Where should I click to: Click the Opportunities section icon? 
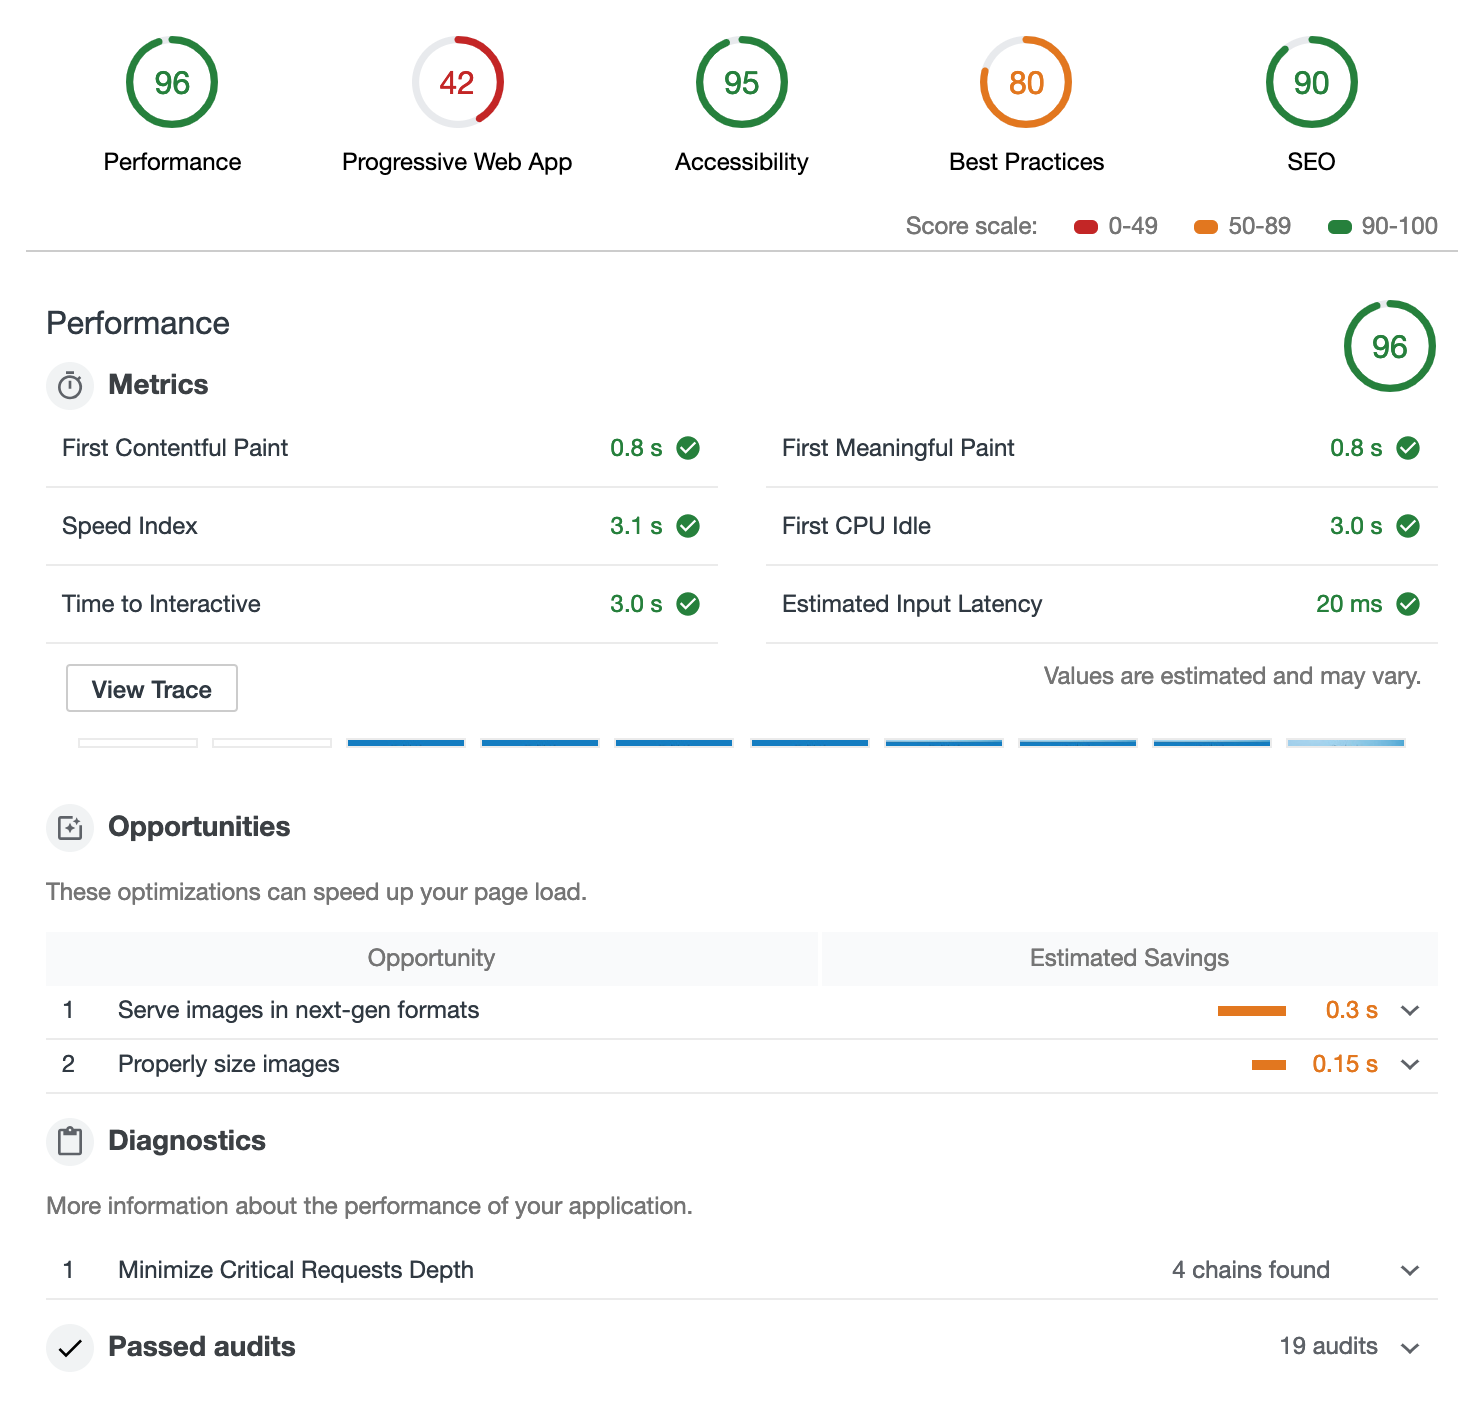point(70,828)
